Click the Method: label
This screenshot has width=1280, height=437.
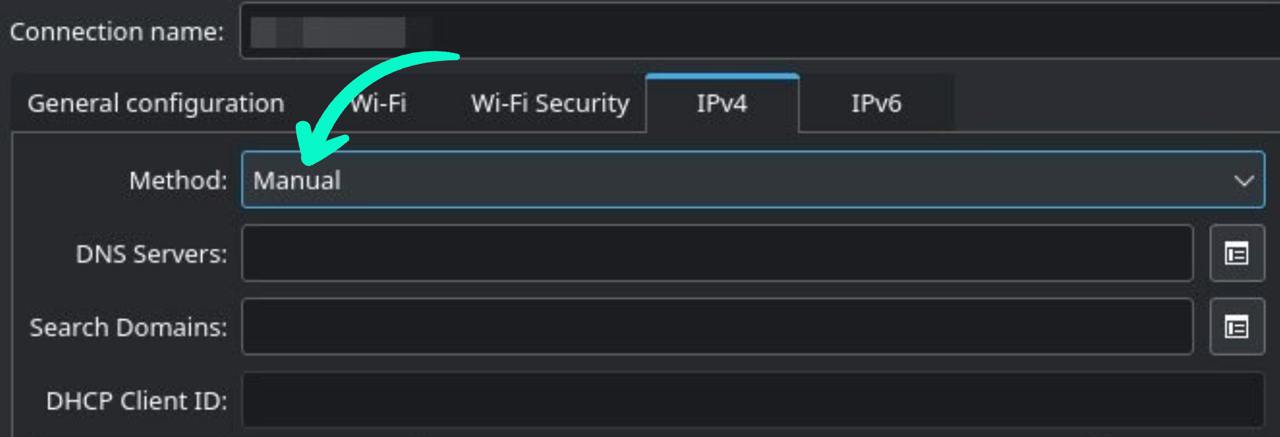click(x=178, y=181)
